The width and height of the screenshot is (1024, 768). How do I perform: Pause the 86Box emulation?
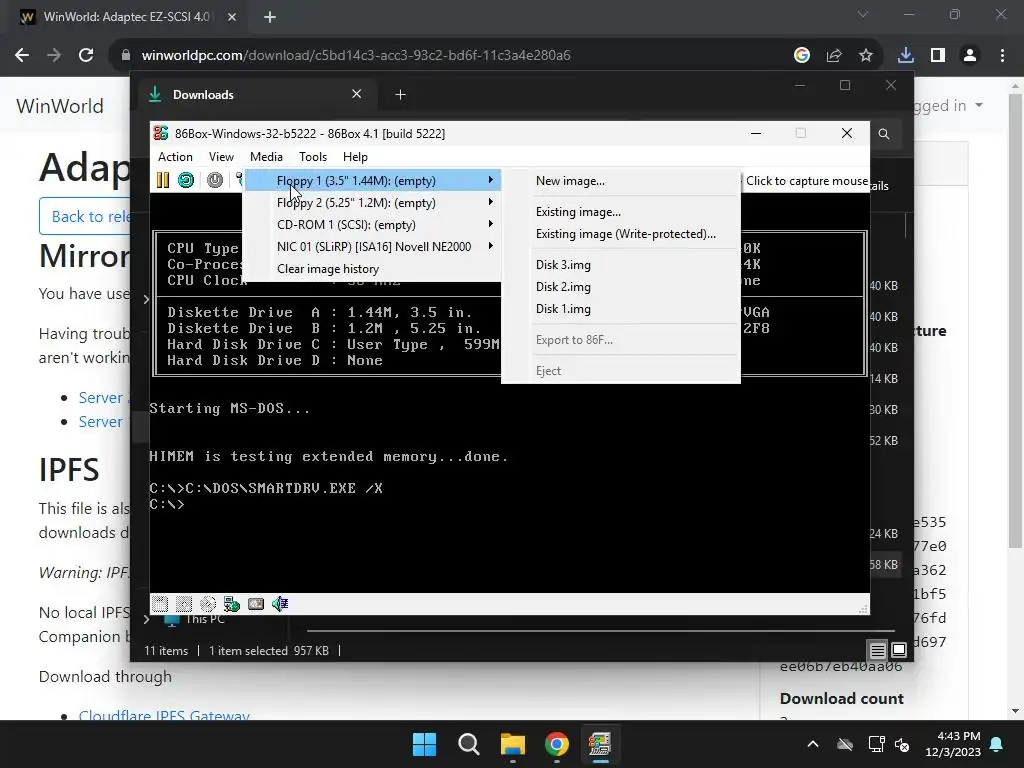click(163, 180)
